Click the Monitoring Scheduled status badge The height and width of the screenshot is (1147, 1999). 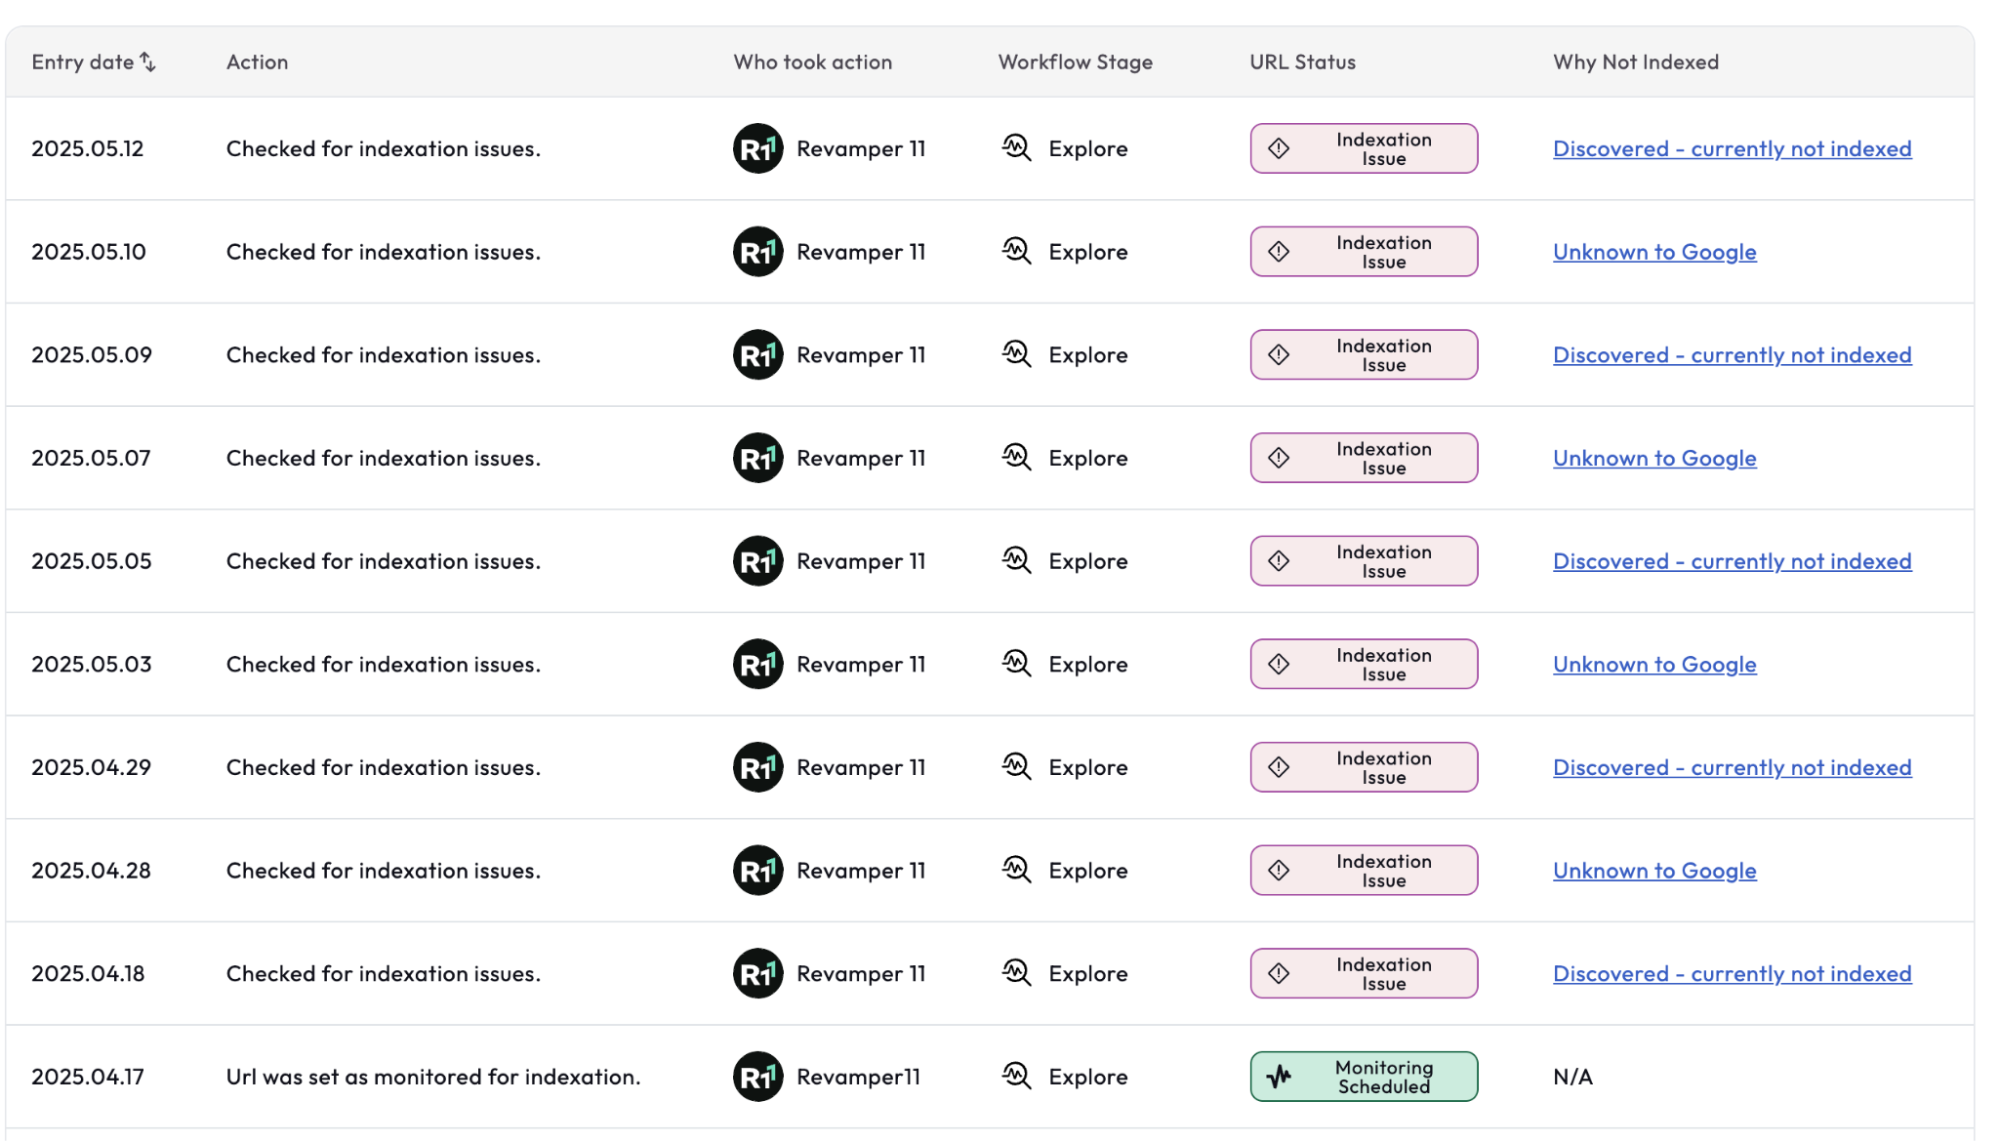[1363, 1077]
